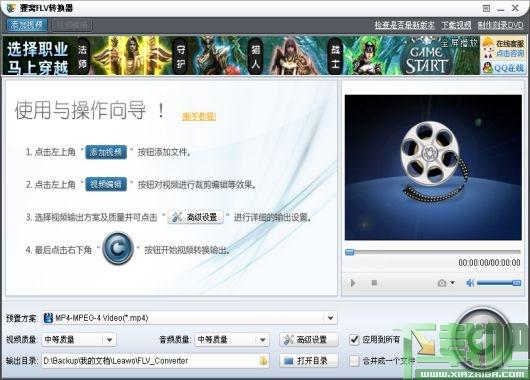This screenshot has height=380, width=530.
Task: Enable the 合并成一个文件 checkbox
Action: click(x=354, y=361)
